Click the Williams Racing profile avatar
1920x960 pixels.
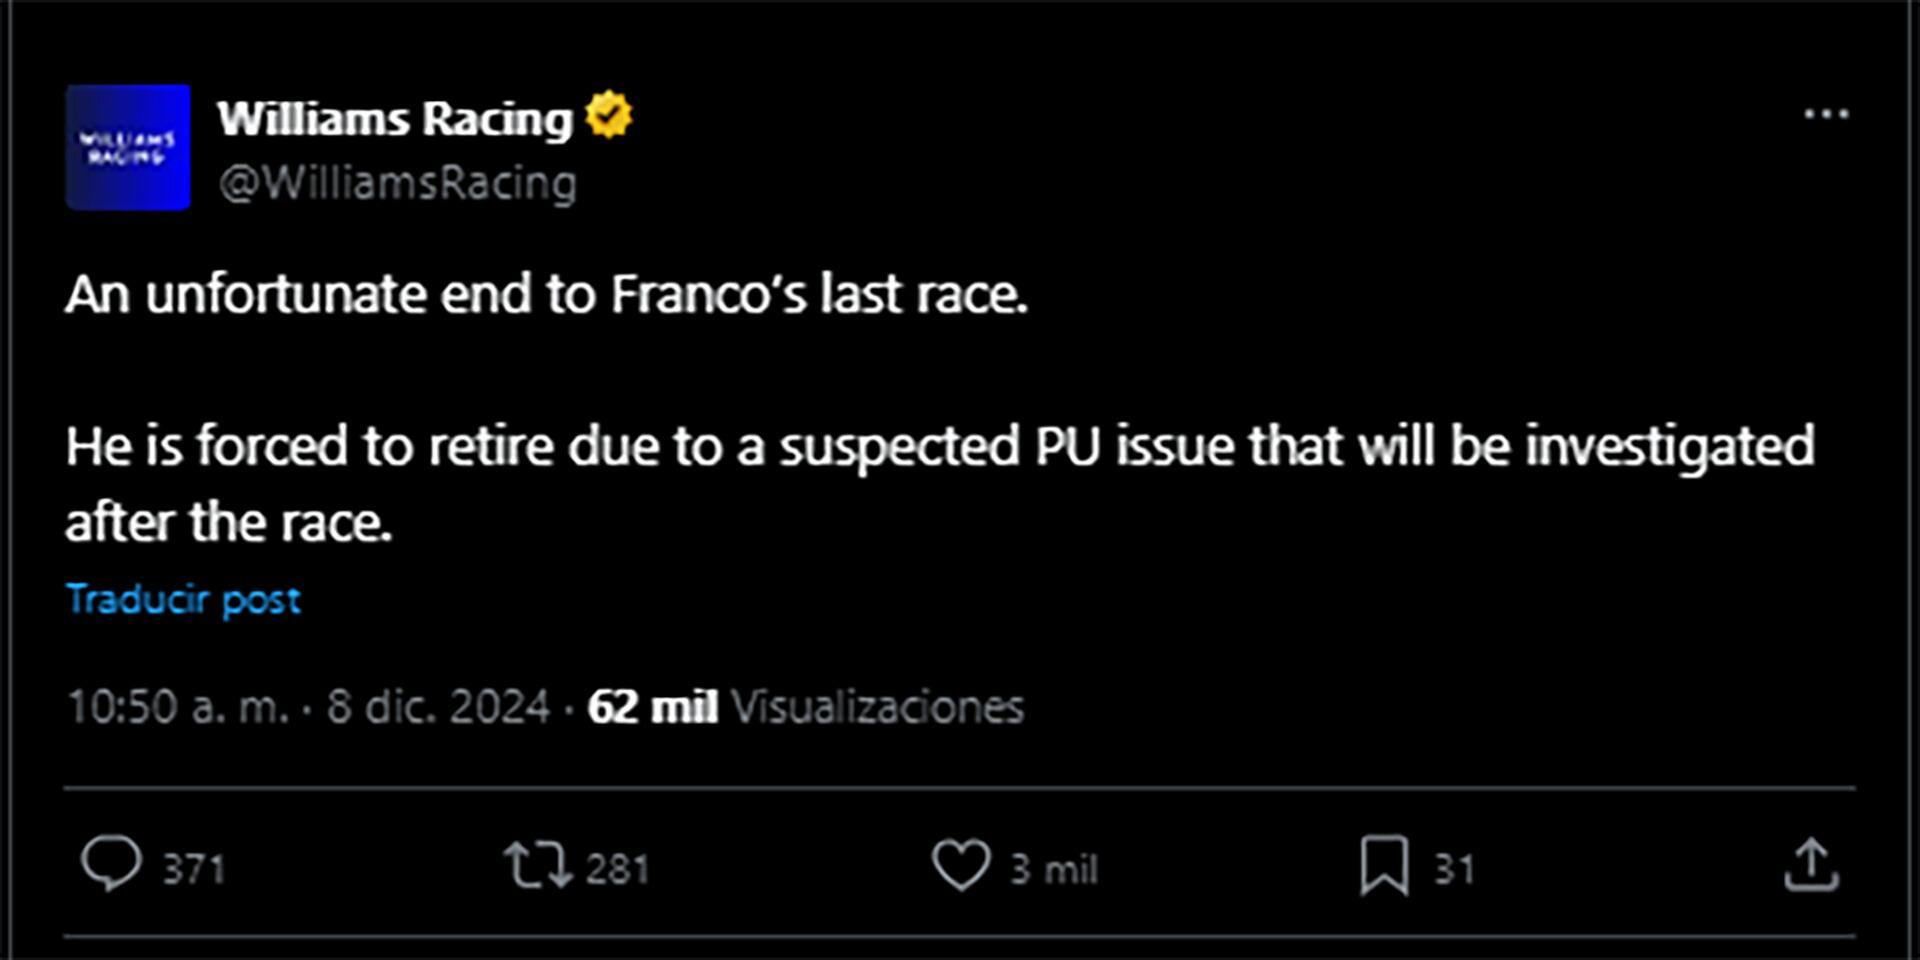tap(128, 147)
